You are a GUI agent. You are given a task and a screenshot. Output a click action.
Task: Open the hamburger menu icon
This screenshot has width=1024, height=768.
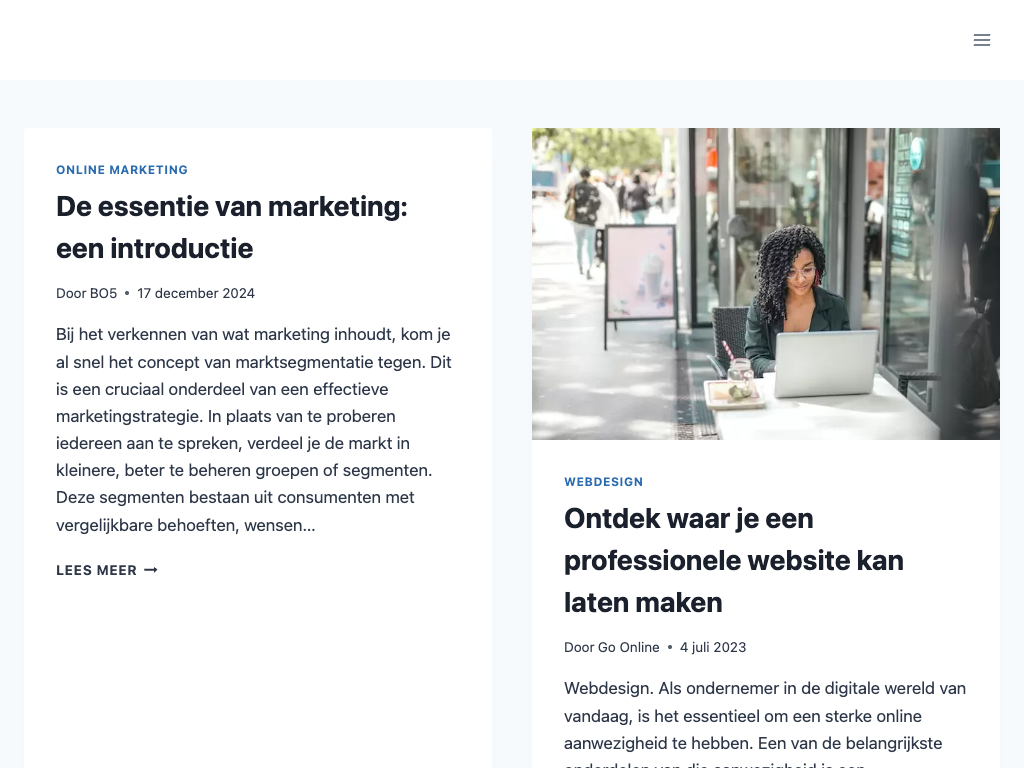[x=982, y=40]
